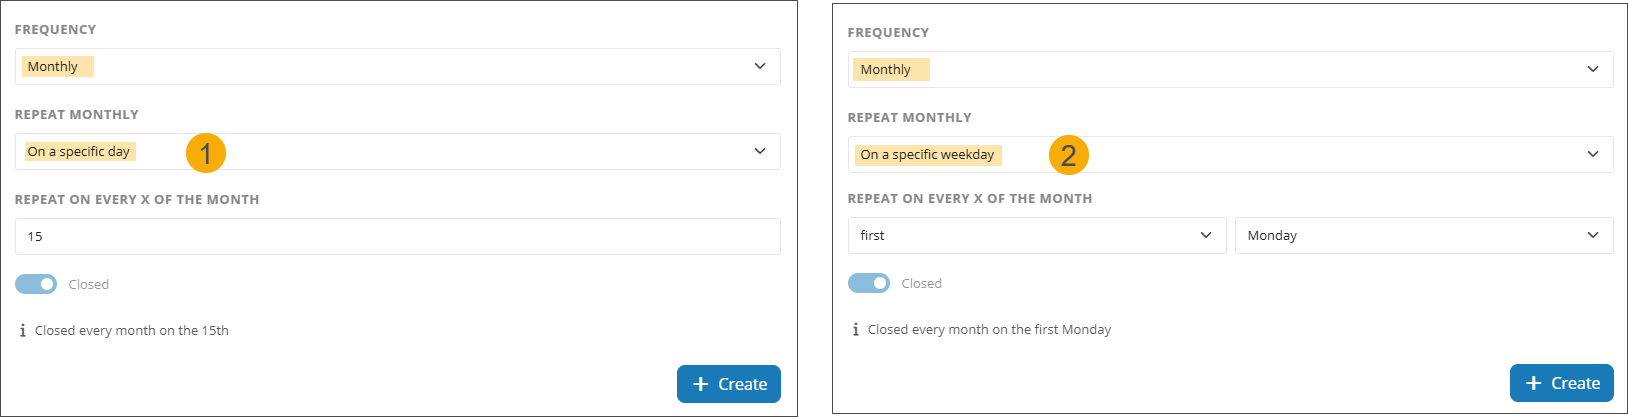Click day-of-month field containing 15
This screenshot has width=1628, height=417.
[397, 236]
